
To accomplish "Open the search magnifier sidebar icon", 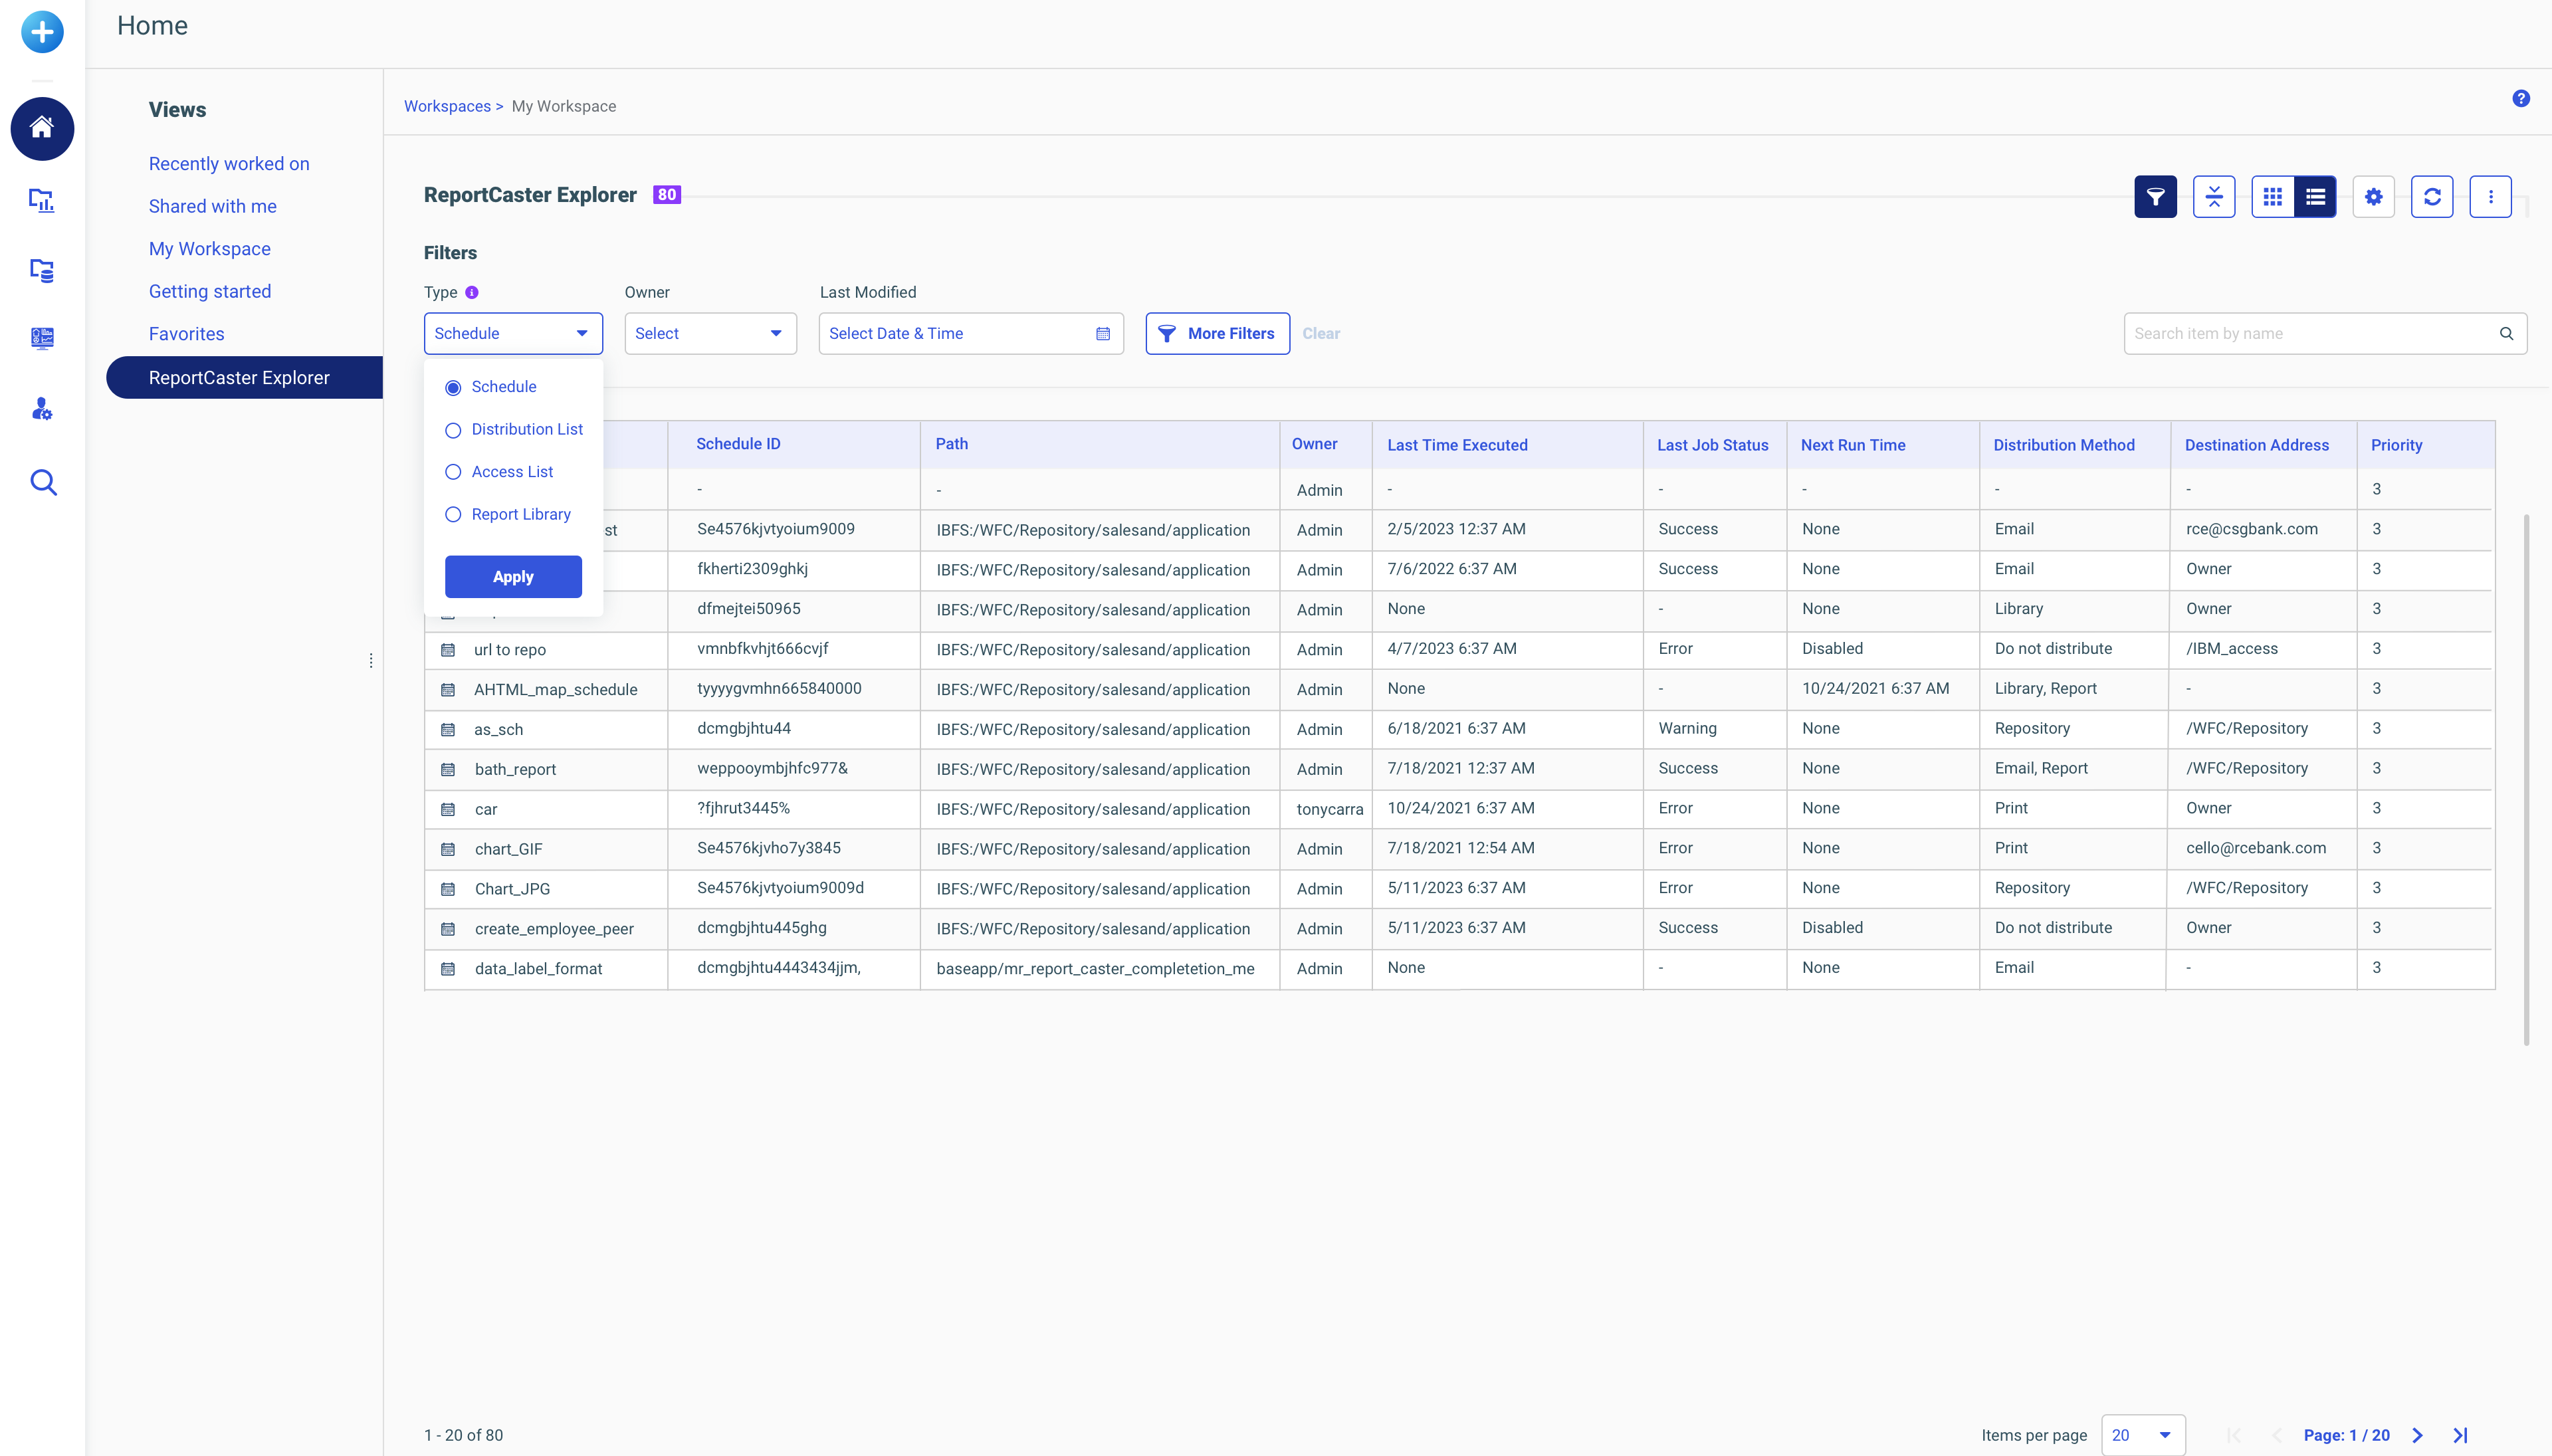I will click(43, 482).
